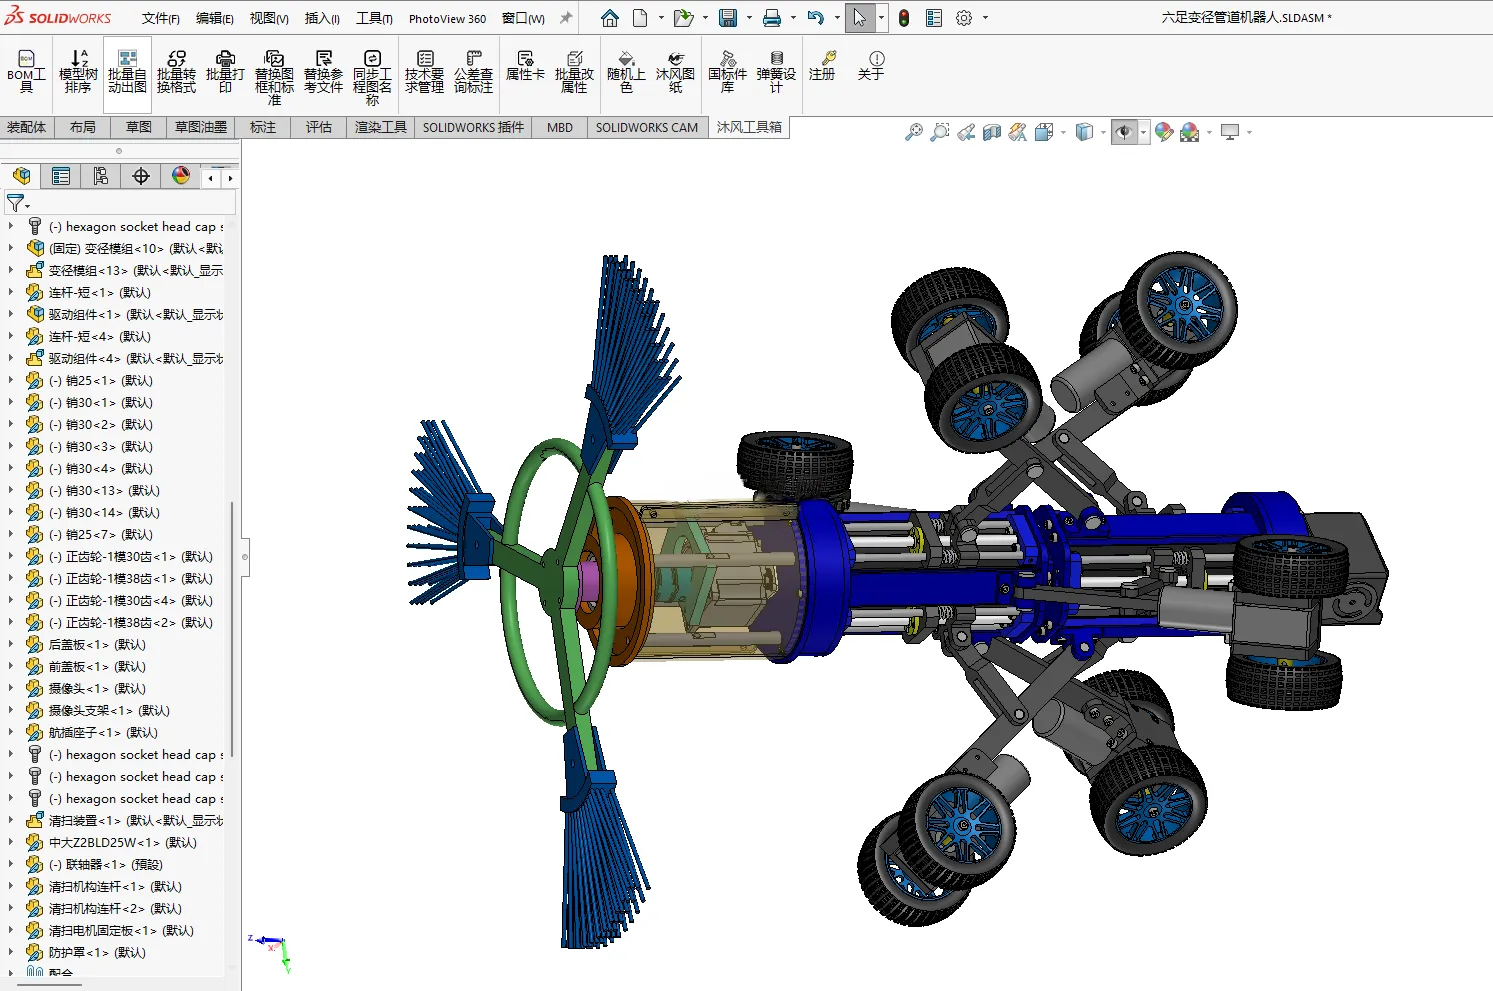Open the BOM工具 tool

pos(26,71)
